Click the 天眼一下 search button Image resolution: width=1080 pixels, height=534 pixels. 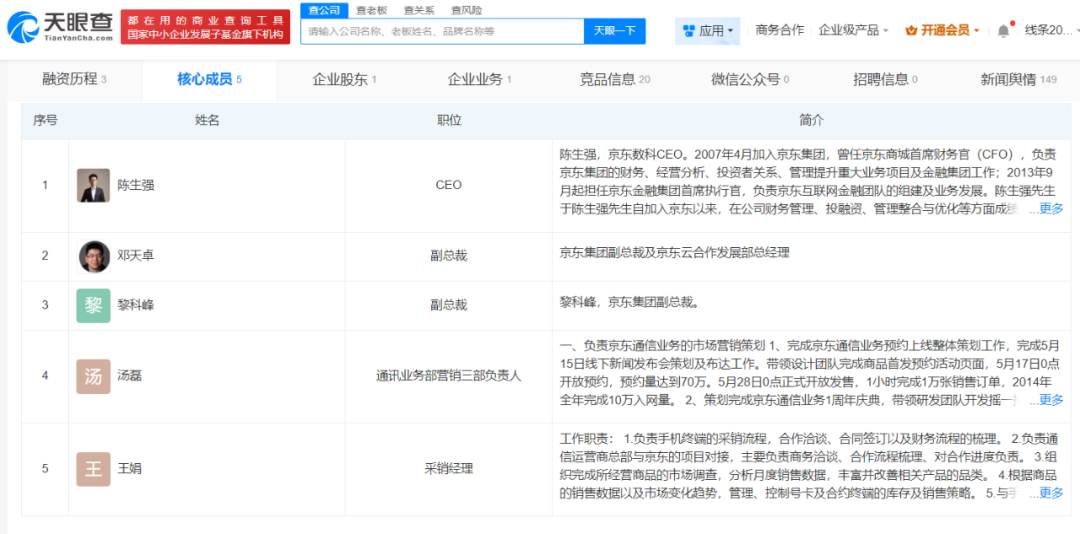click(614, 31)
